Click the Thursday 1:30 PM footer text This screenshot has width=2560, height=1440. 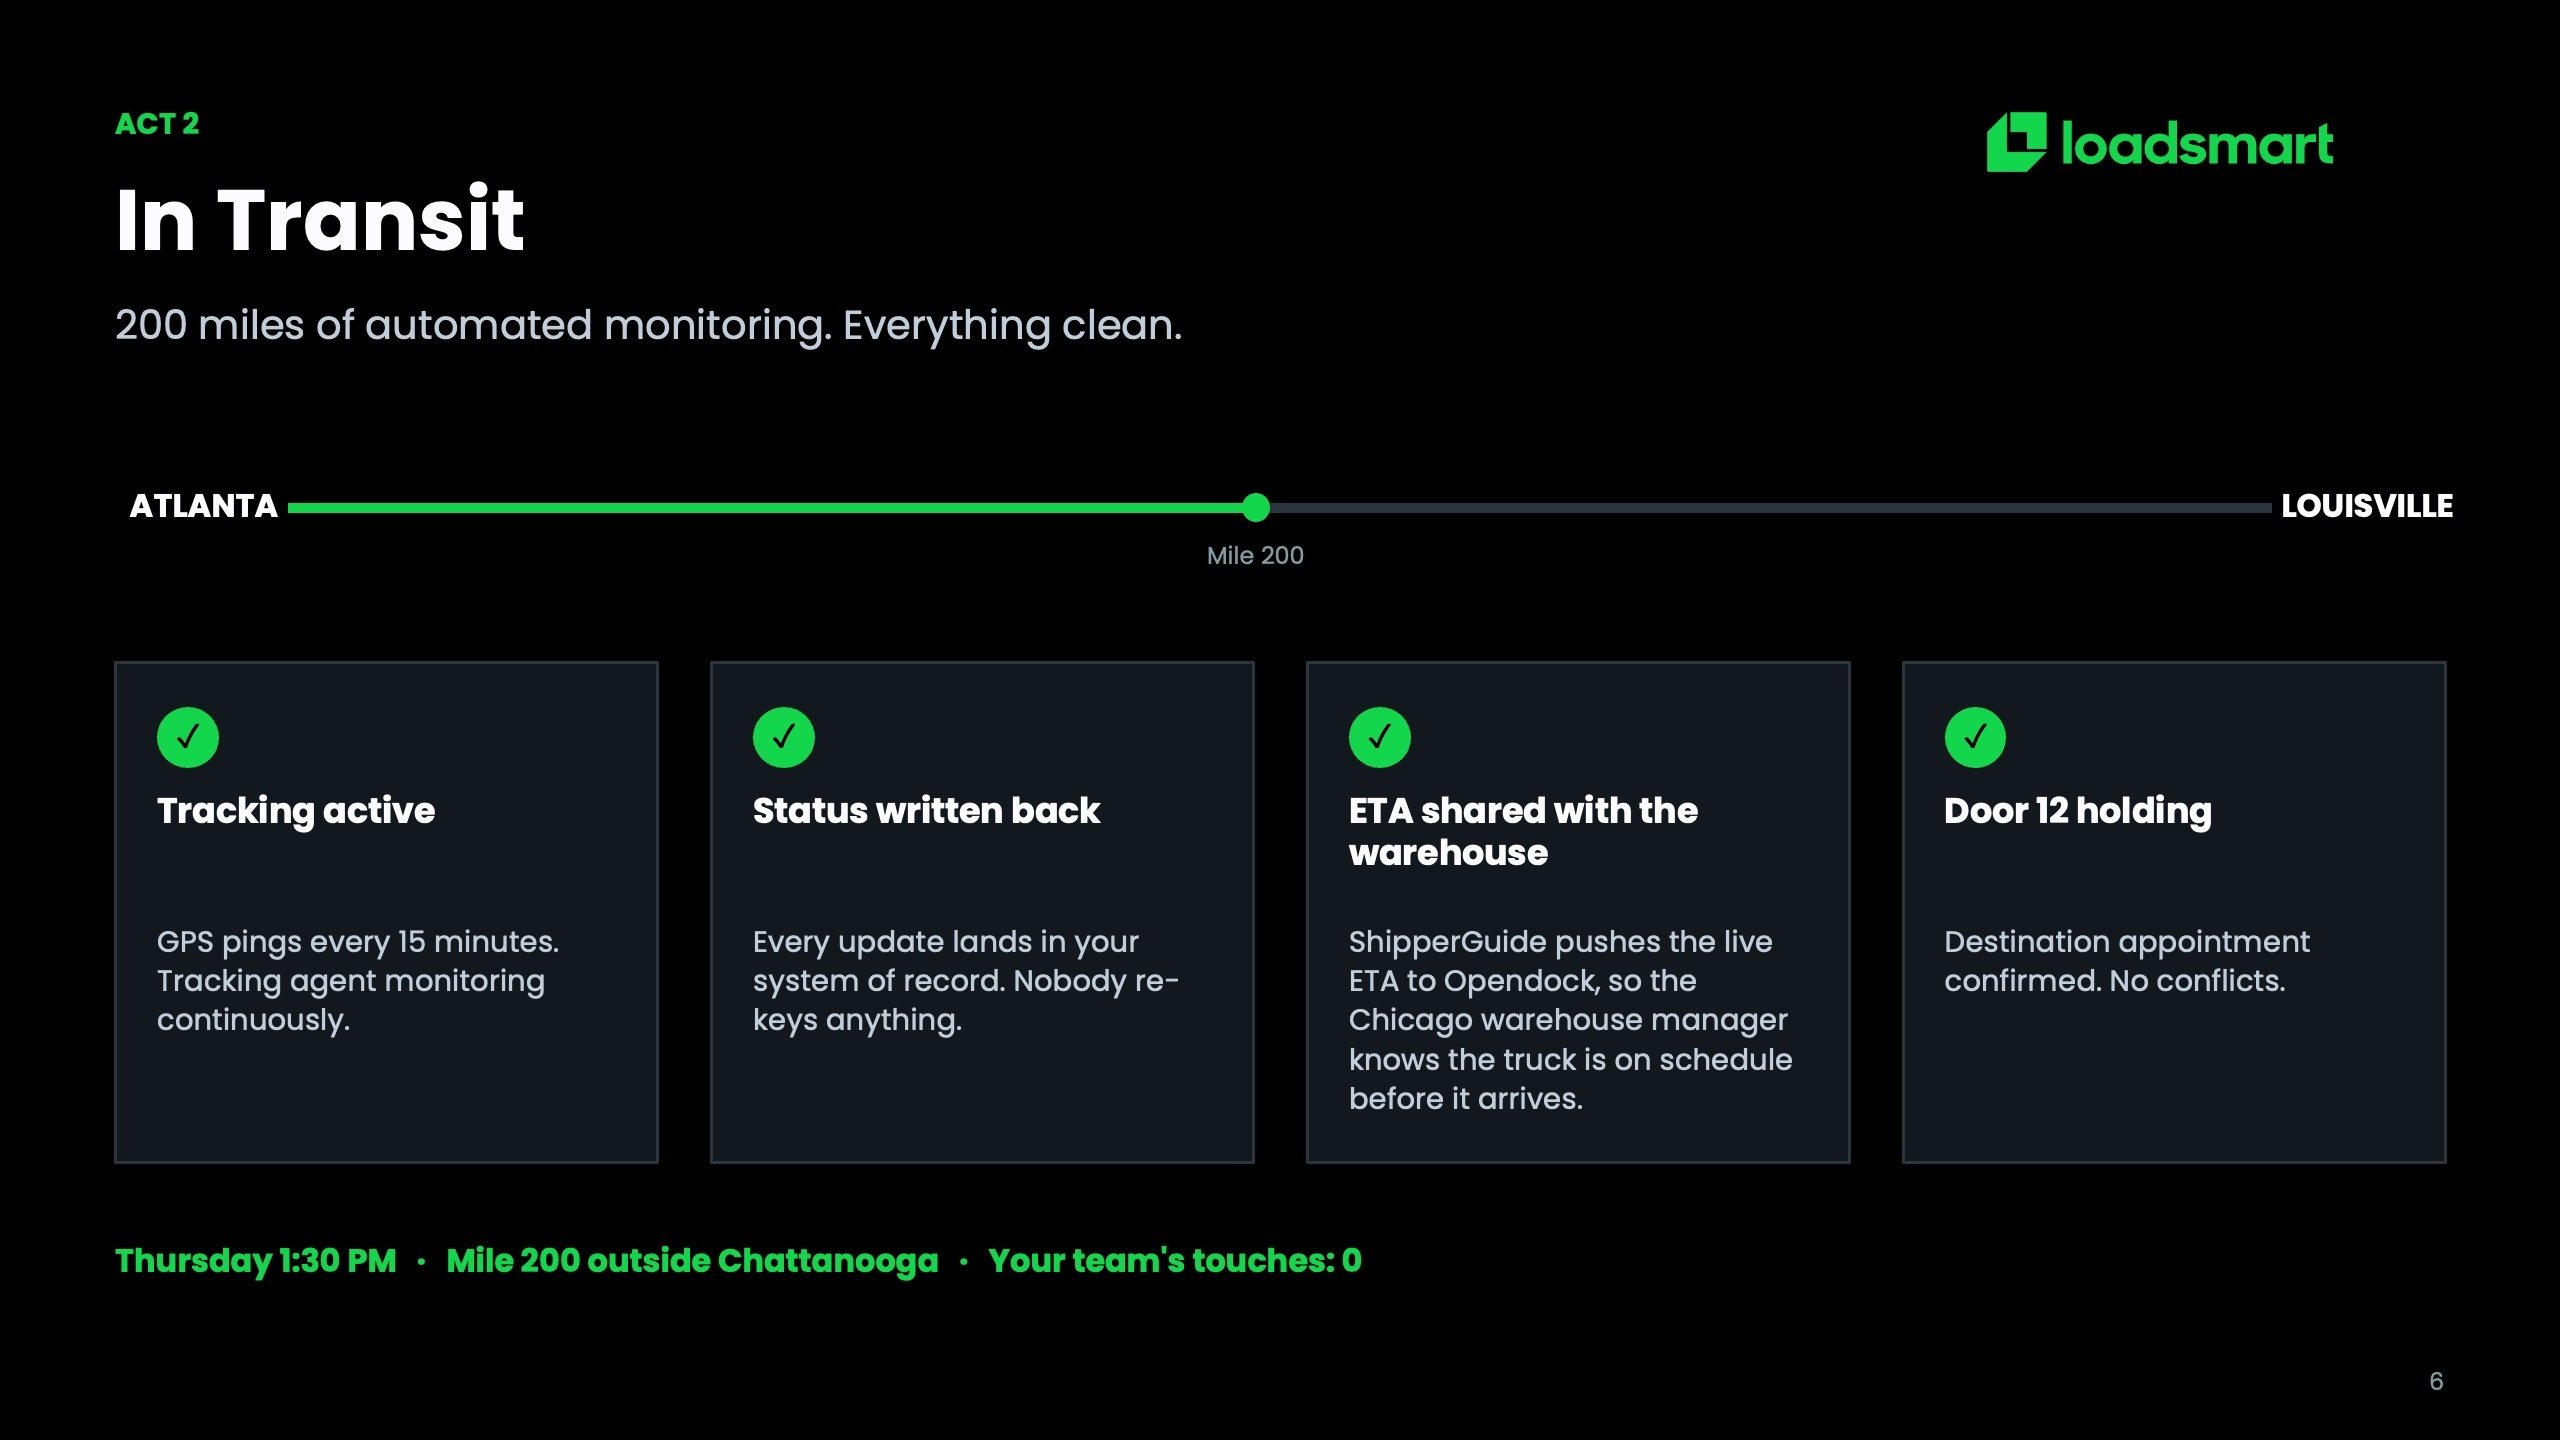click(x=256, y=1261)
